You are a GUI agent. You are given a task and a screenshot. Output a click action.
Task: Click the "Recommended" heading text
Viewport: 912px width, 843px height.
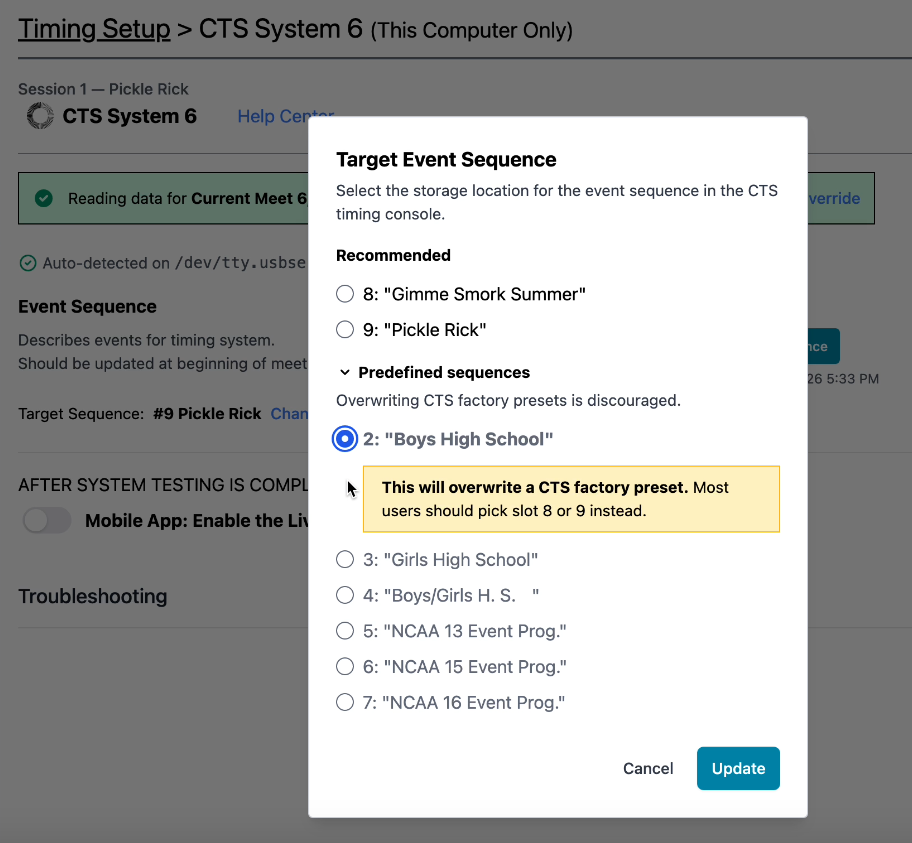point(393,255)
